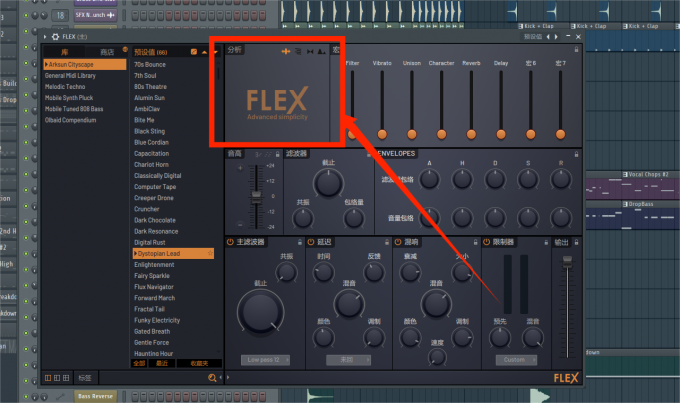Open the Low pass 12 filter type dropdown
The height and width of the screenshot is (403, 680).
coord(265,360)
